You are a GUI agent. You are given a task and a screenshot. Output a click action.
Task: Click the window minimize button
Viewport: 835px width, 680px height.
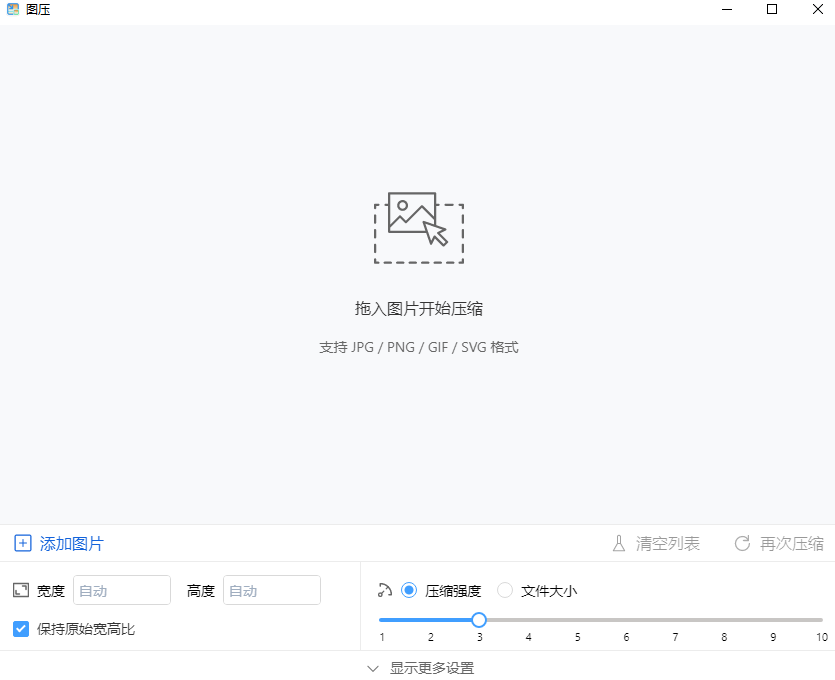pyautogui.click(x=726, y=10)
